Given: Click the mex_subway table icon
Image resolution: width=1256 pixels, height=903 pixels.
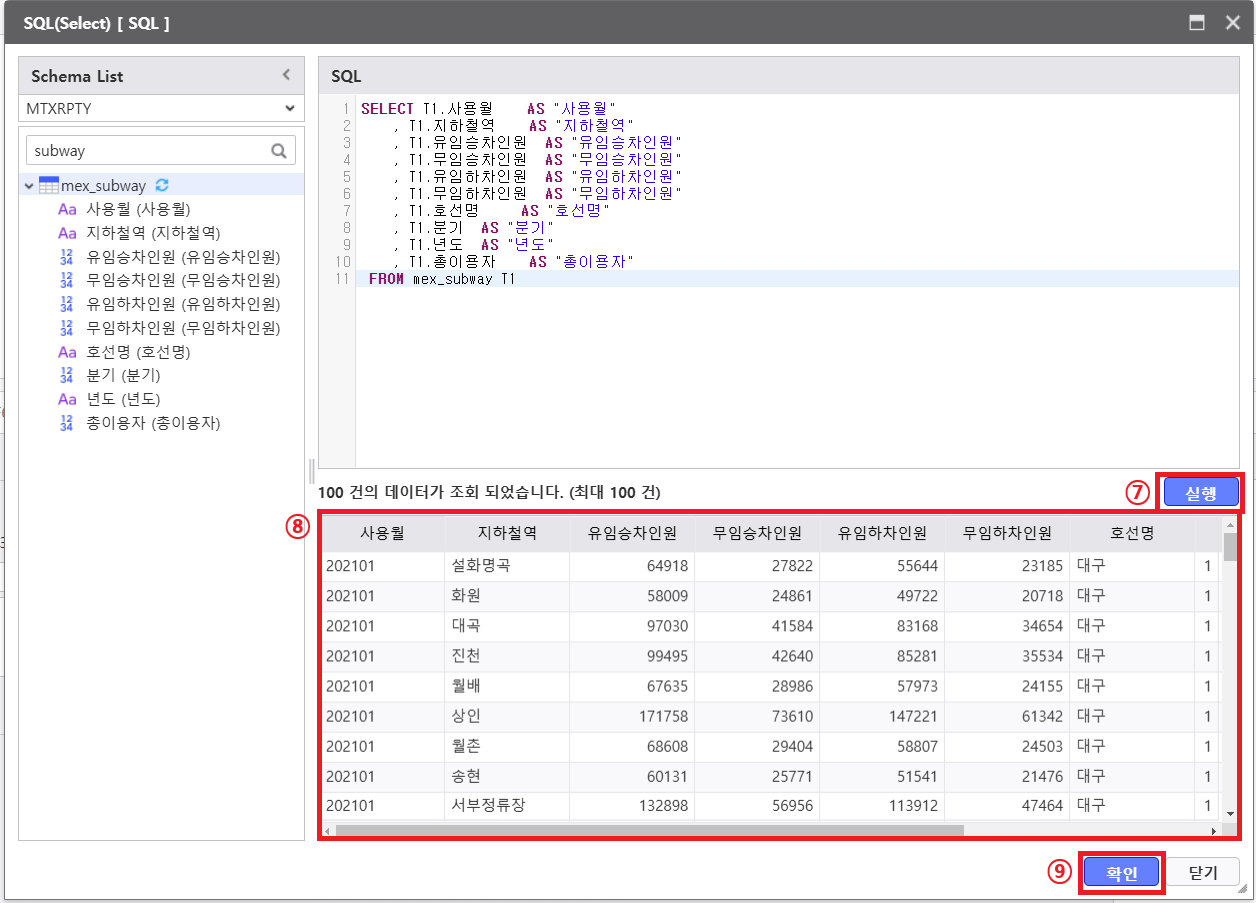Looking at the screenshot, I should 48,185.
